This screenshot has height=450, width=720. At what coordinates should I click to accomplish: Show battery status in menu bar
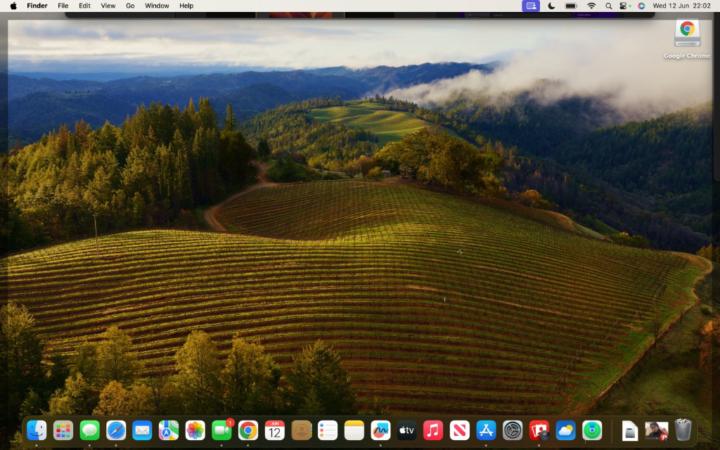(x=571, y=6)
